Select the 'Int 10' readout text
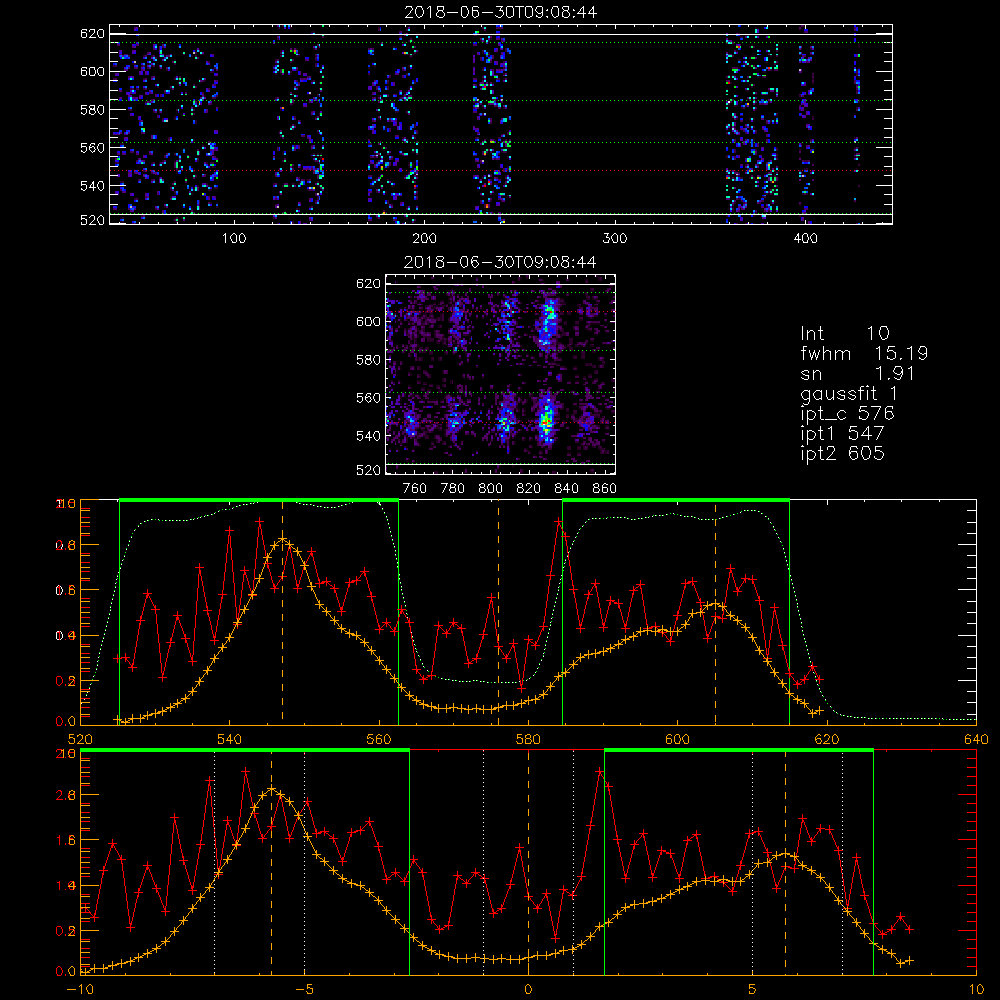 [x=845, y=333]
